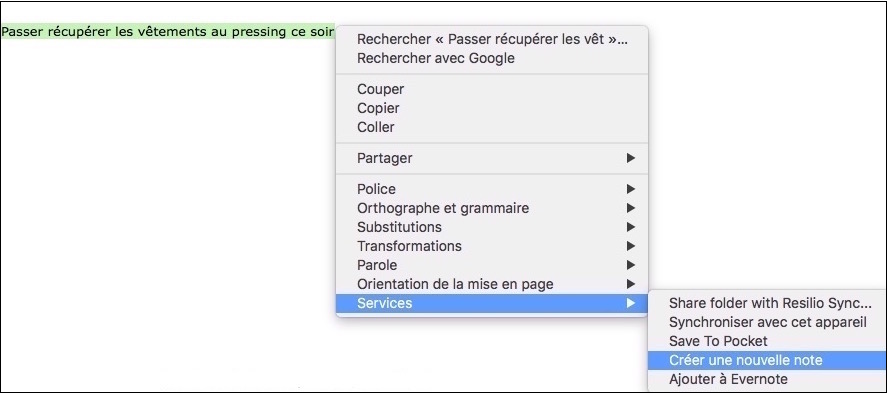Select Copier menu item
This screenshot has height=393, width=887.
(x=492, y=108)
